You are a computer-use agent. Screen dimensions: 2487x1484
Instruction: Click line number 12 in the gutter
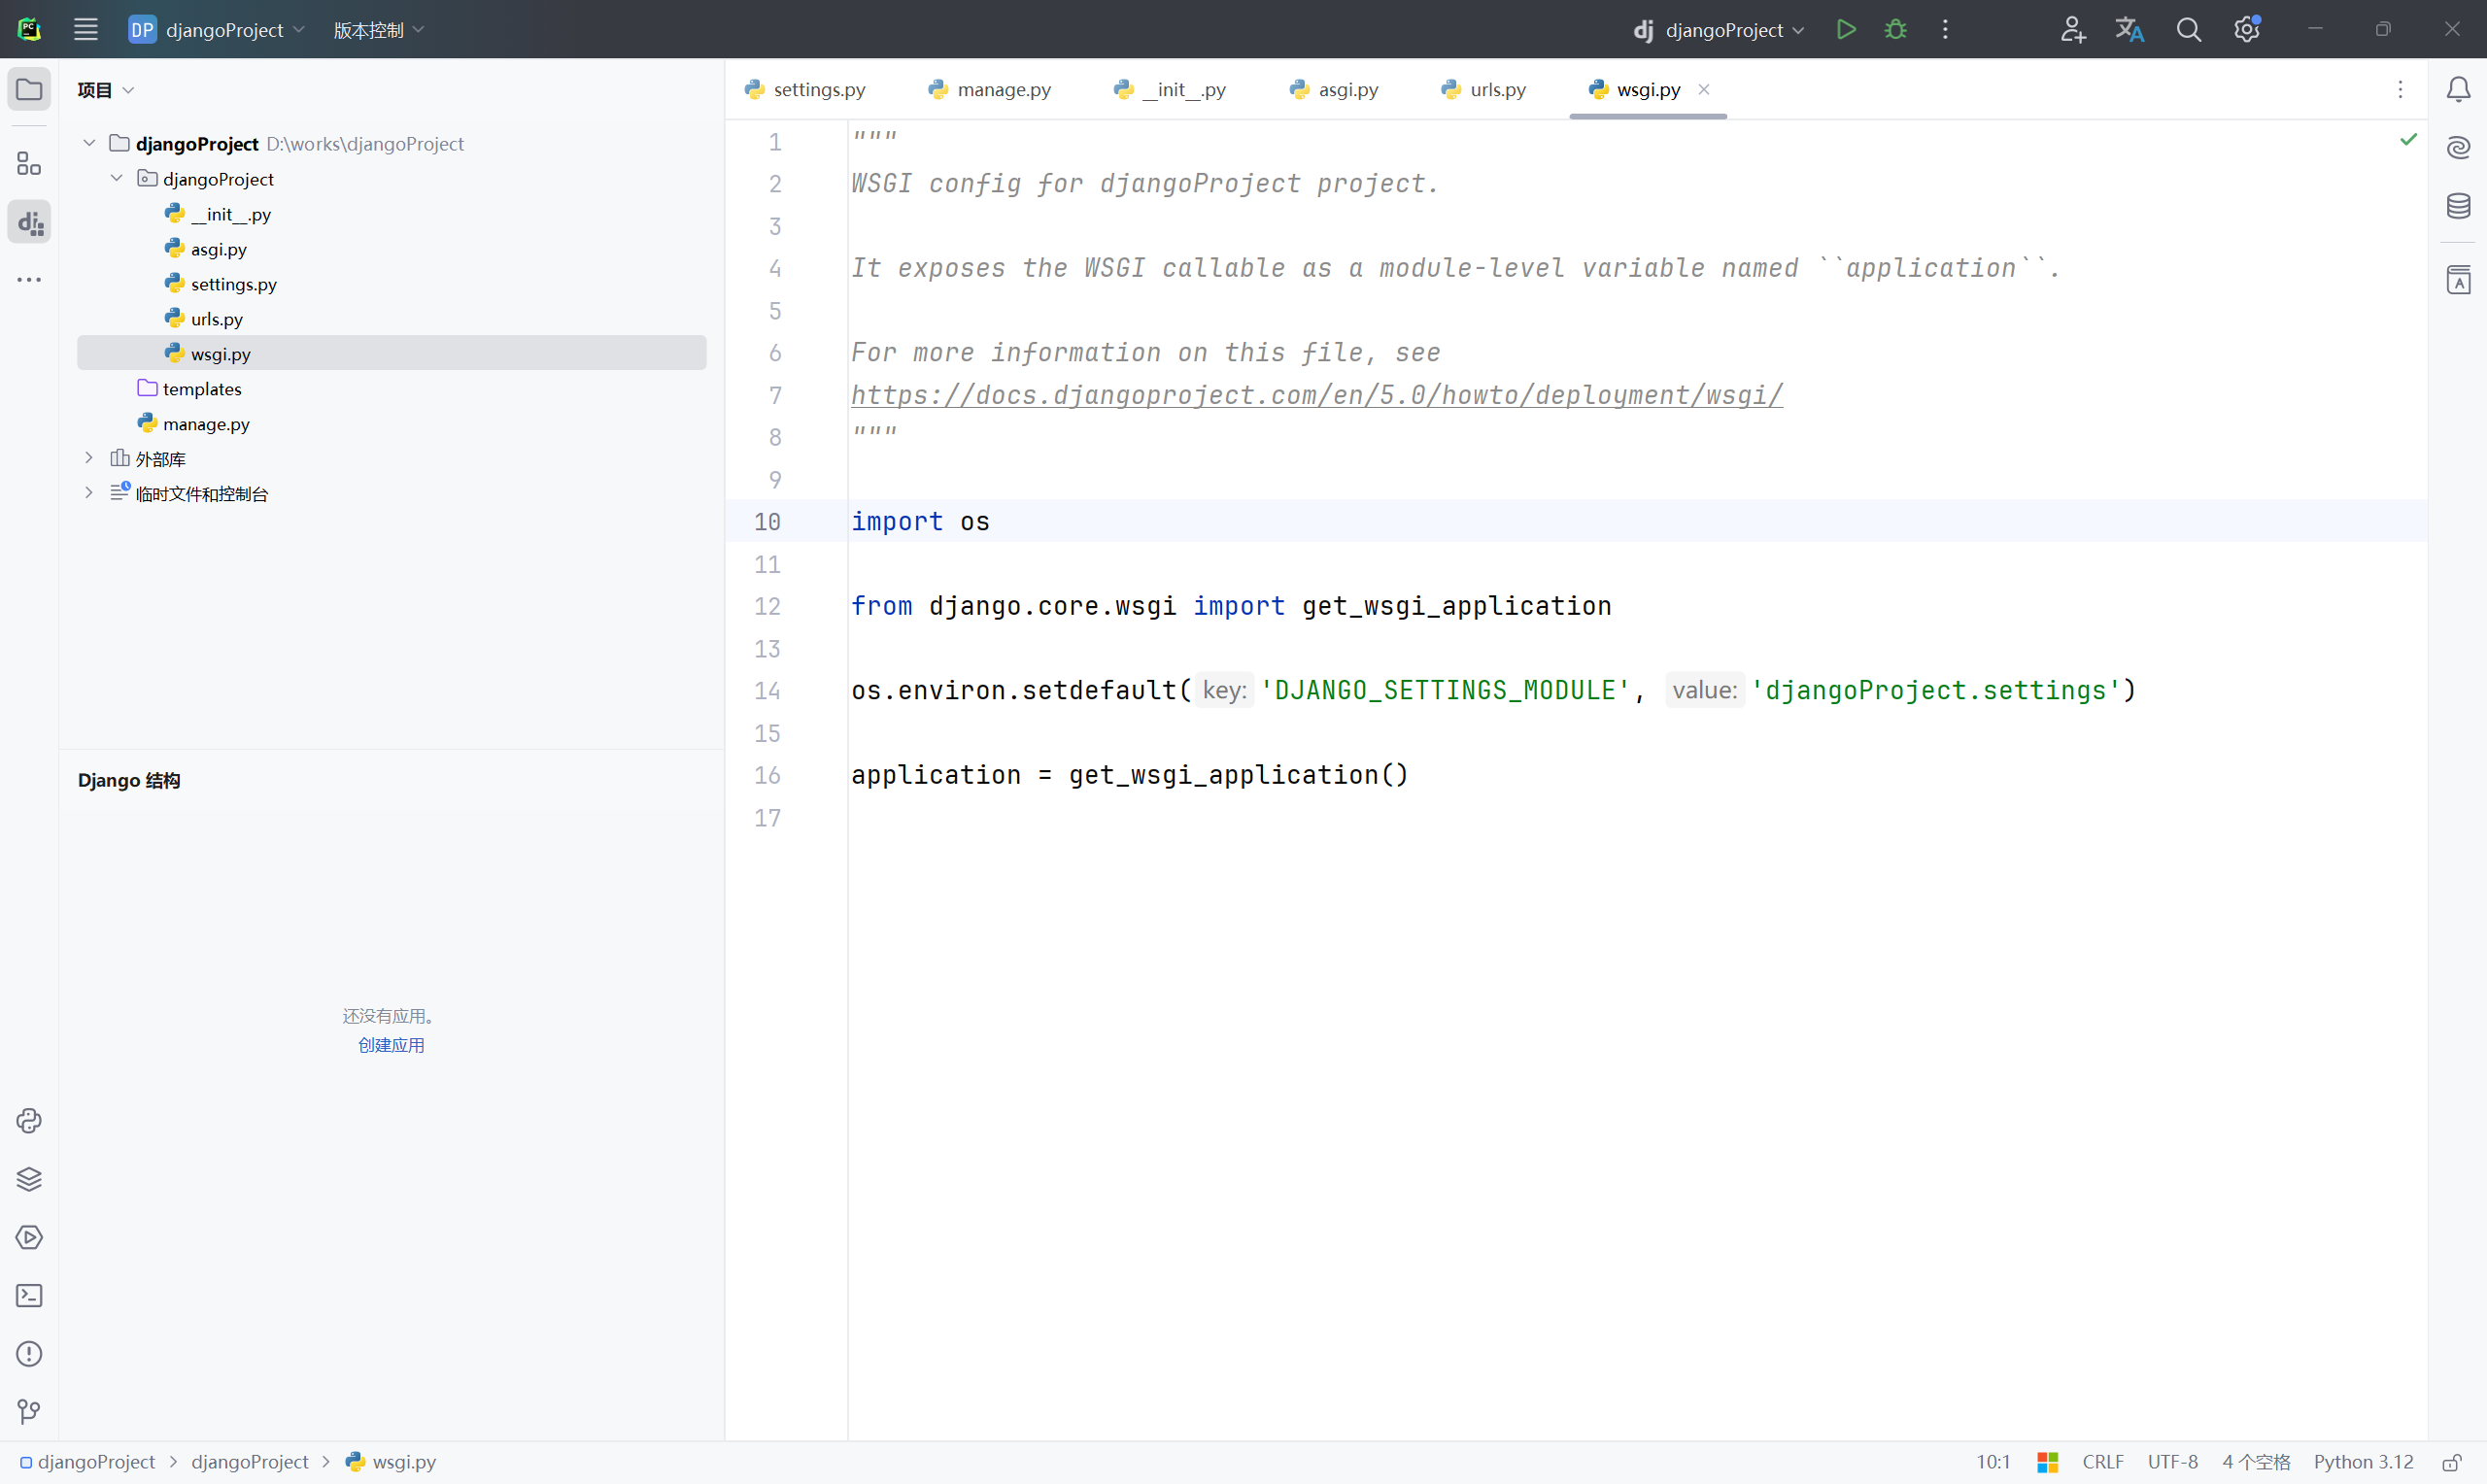pyautogui.click(x=767, y=606)
